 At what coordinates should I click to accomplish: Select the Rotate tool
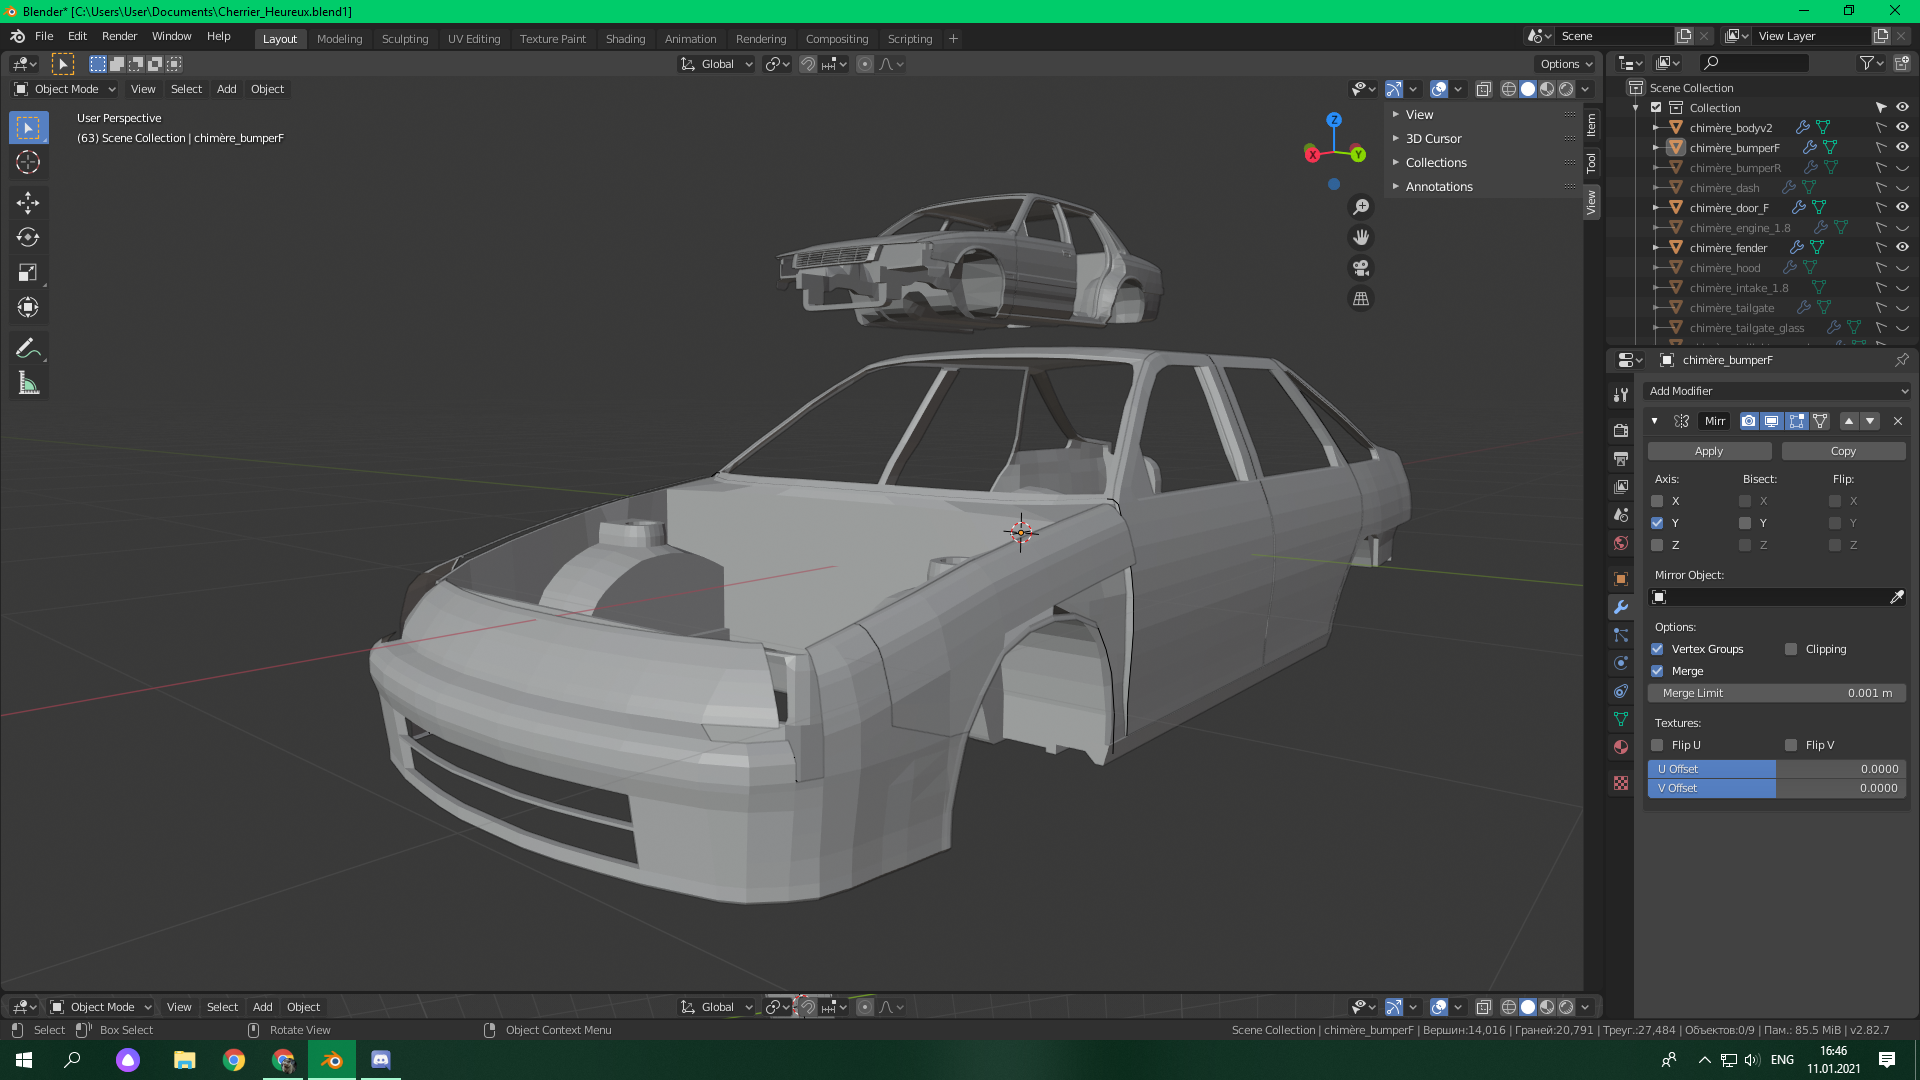click(28, 238)
